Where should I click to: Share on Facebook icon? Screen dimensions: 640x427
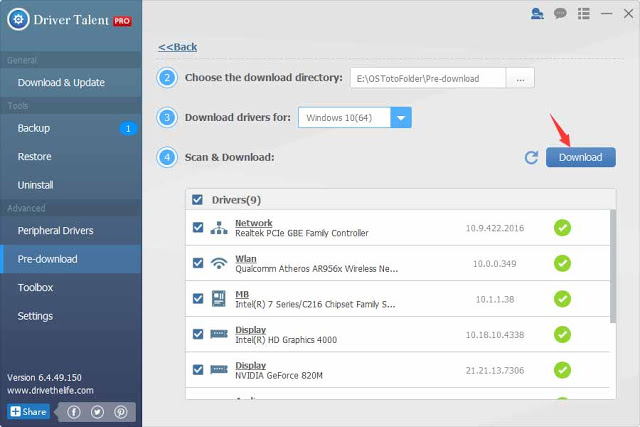[74, 412]
